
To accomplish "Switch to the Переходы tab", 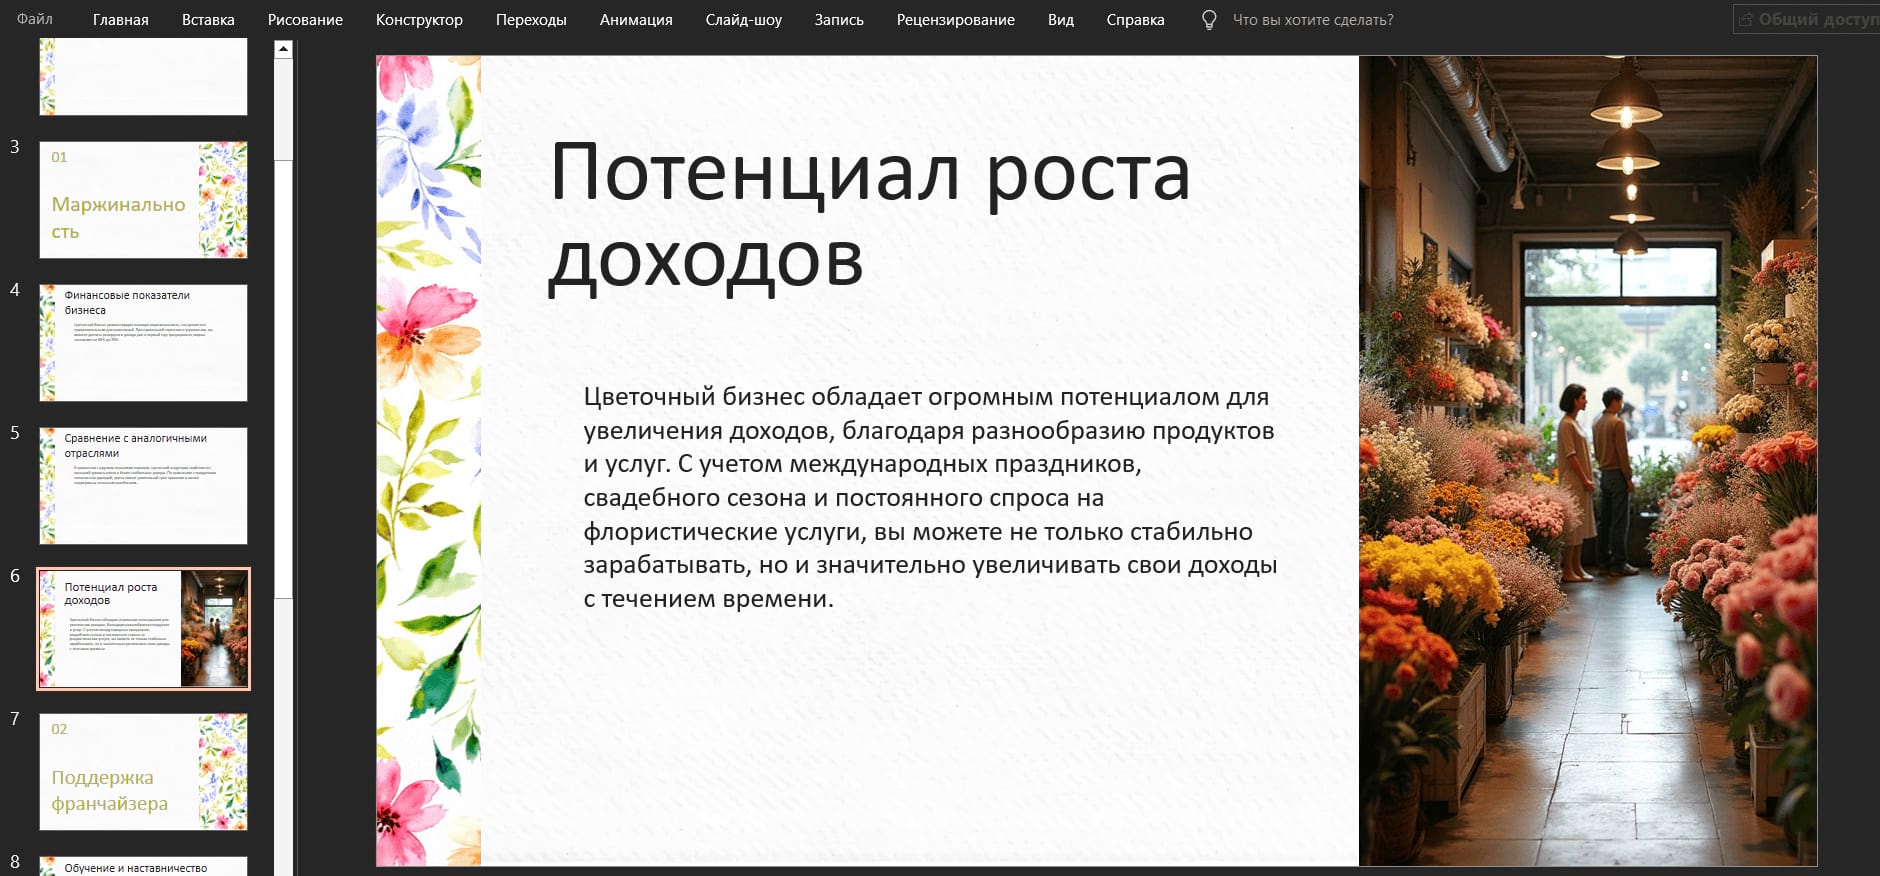I will (x=531, y=19).
